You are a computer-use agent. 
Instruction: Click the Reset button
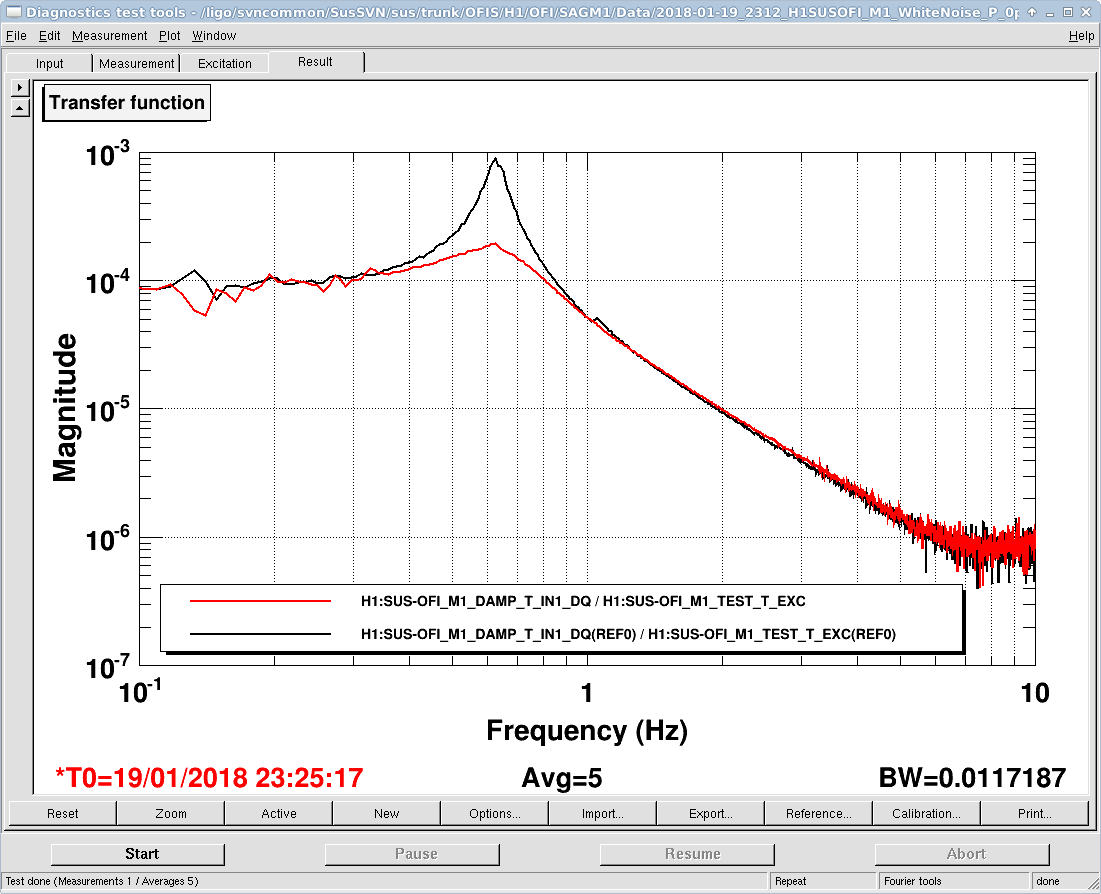point(62,813)
